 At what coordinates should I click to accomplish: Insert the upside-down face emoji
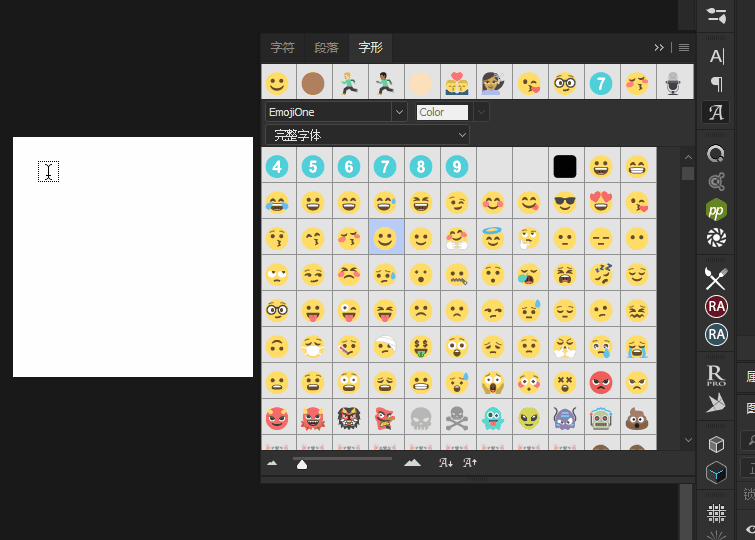point(277,346)
